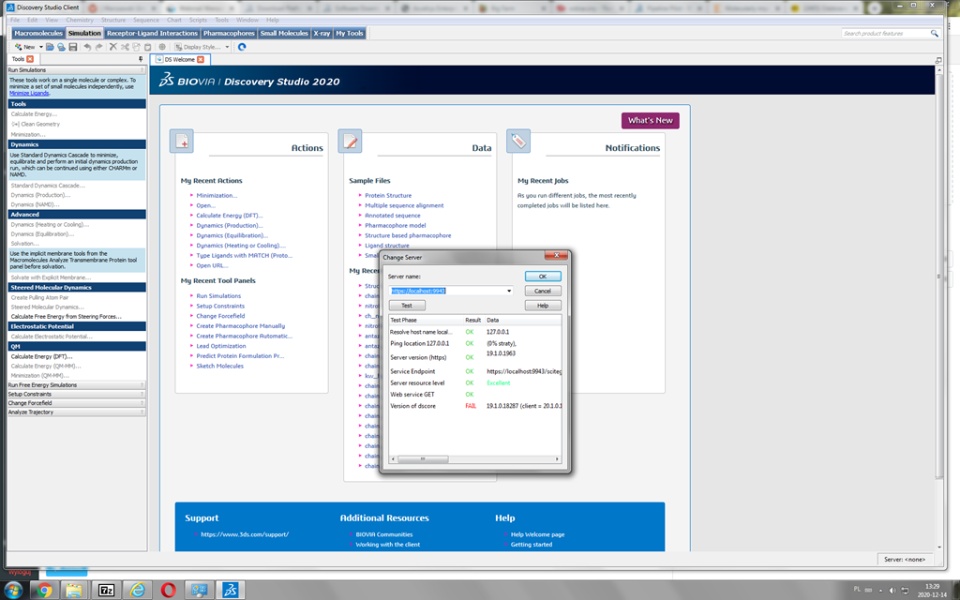Open the dropdown arrow beside New

point(41,47)
